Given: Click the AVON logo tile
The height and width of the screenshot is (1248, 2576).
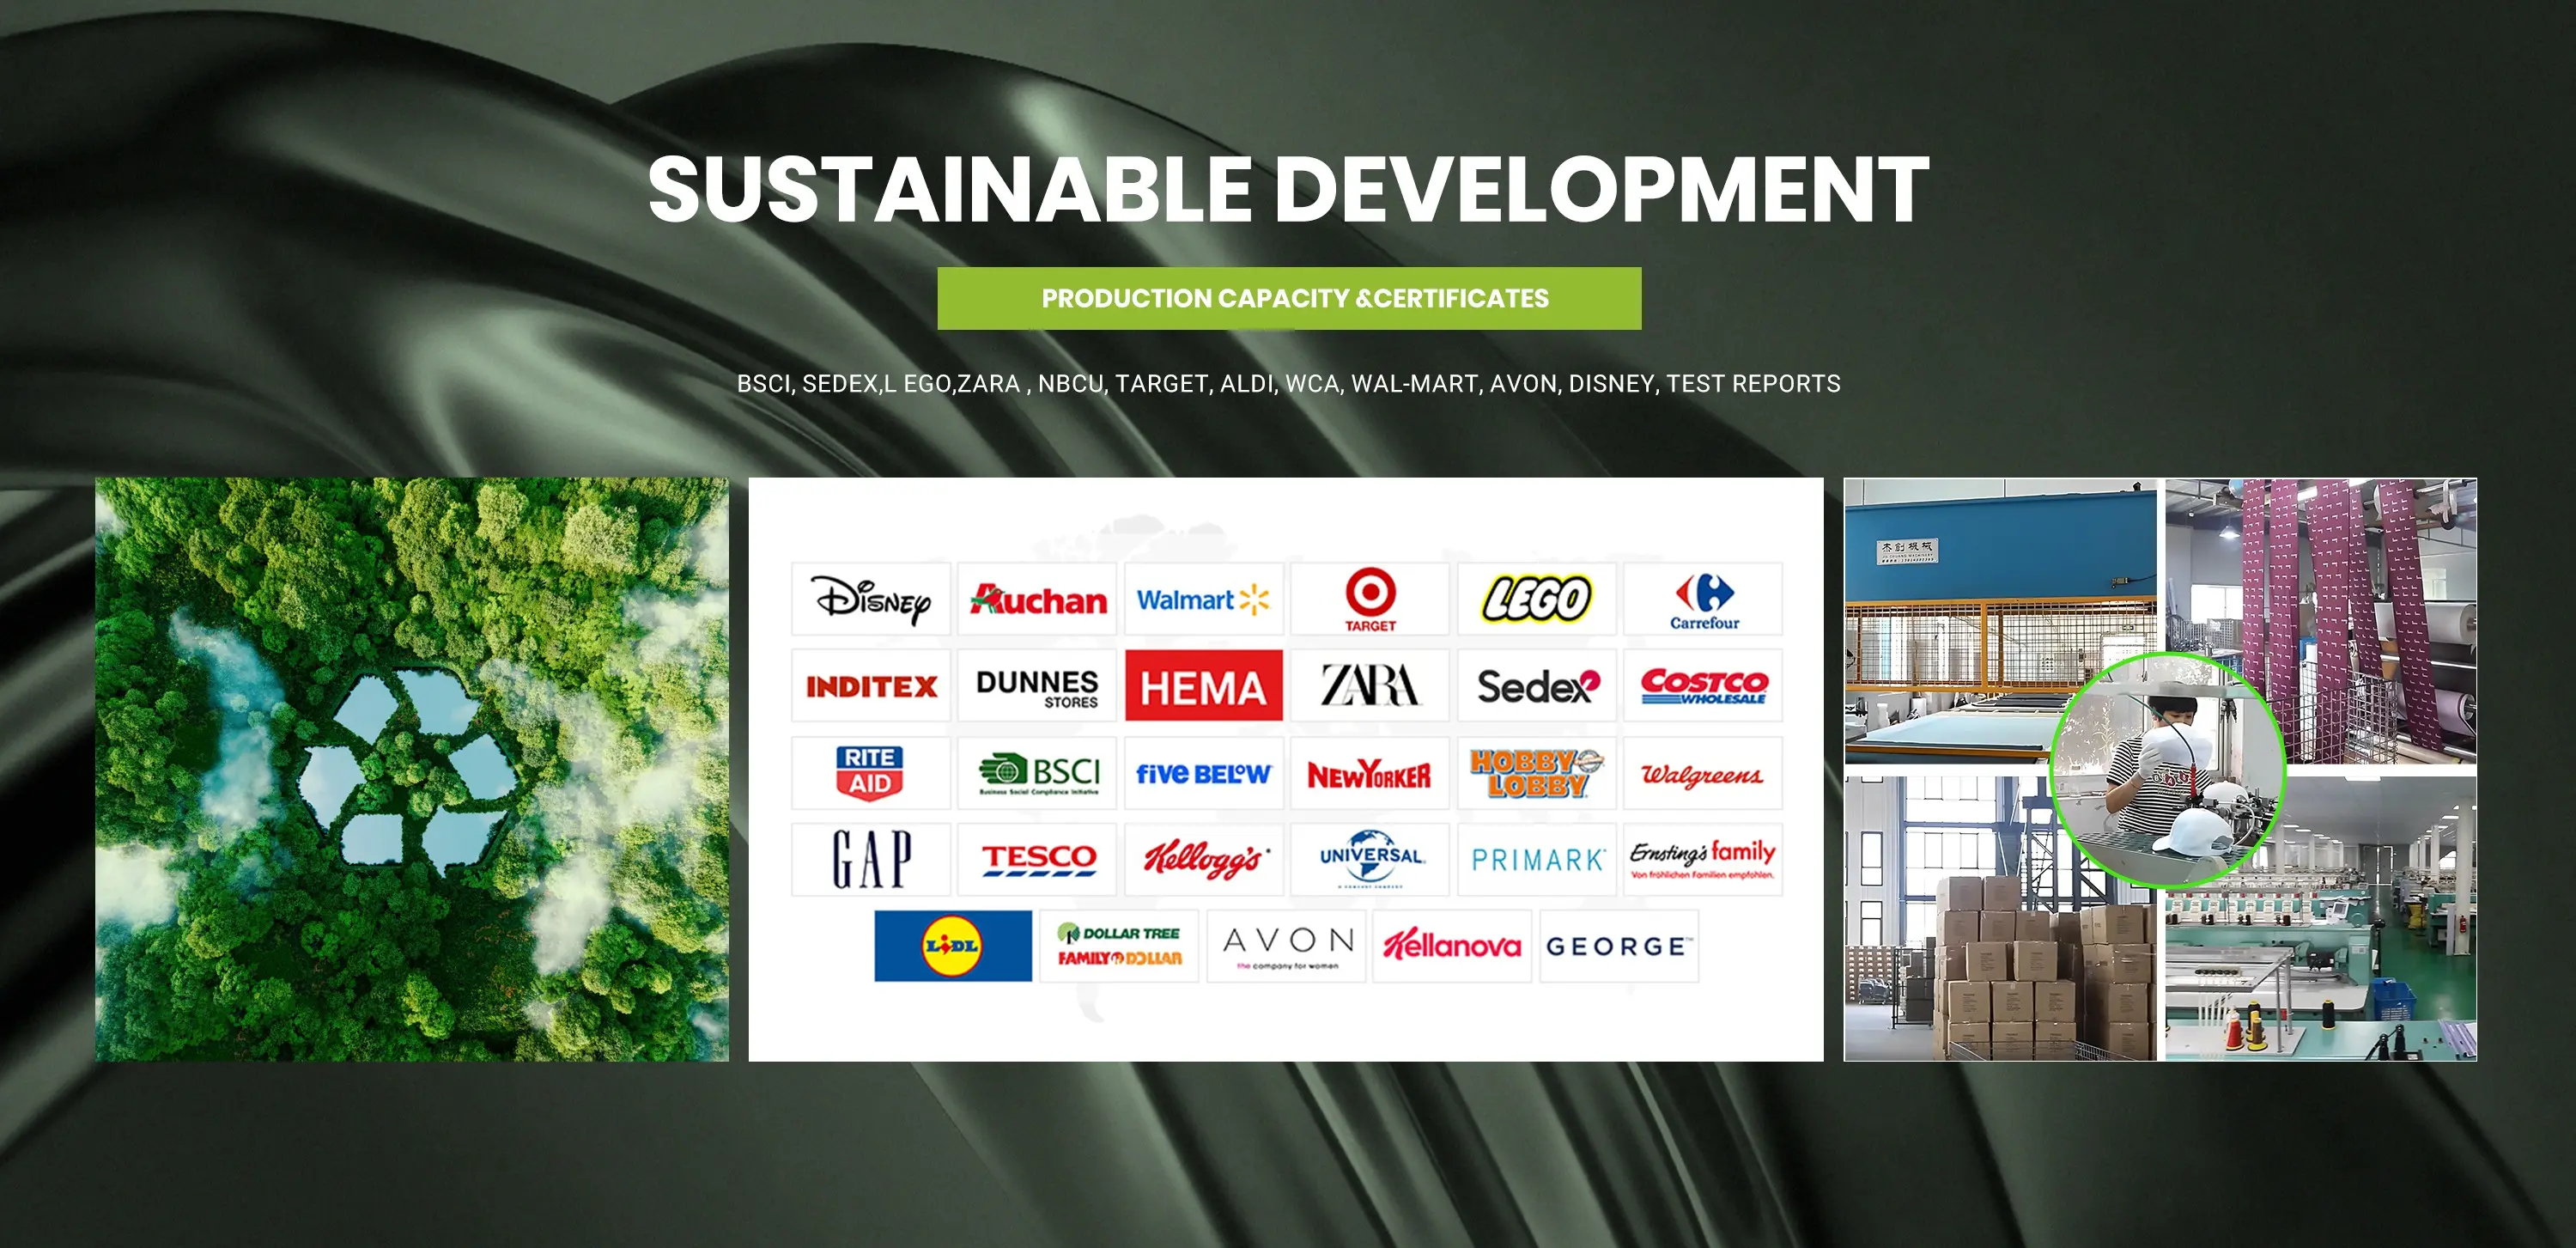Looking at the screenshot, I should [1286, 946].
